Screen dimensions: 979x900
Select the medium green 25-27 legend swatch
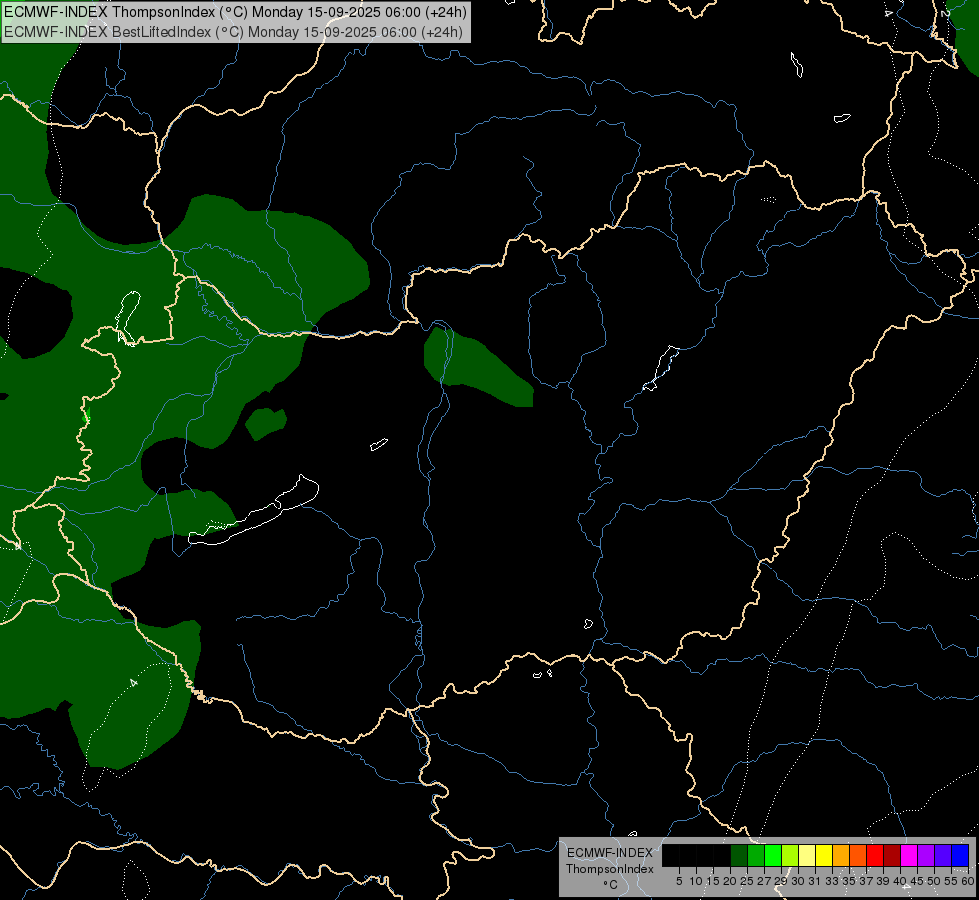tap(756, 855)
